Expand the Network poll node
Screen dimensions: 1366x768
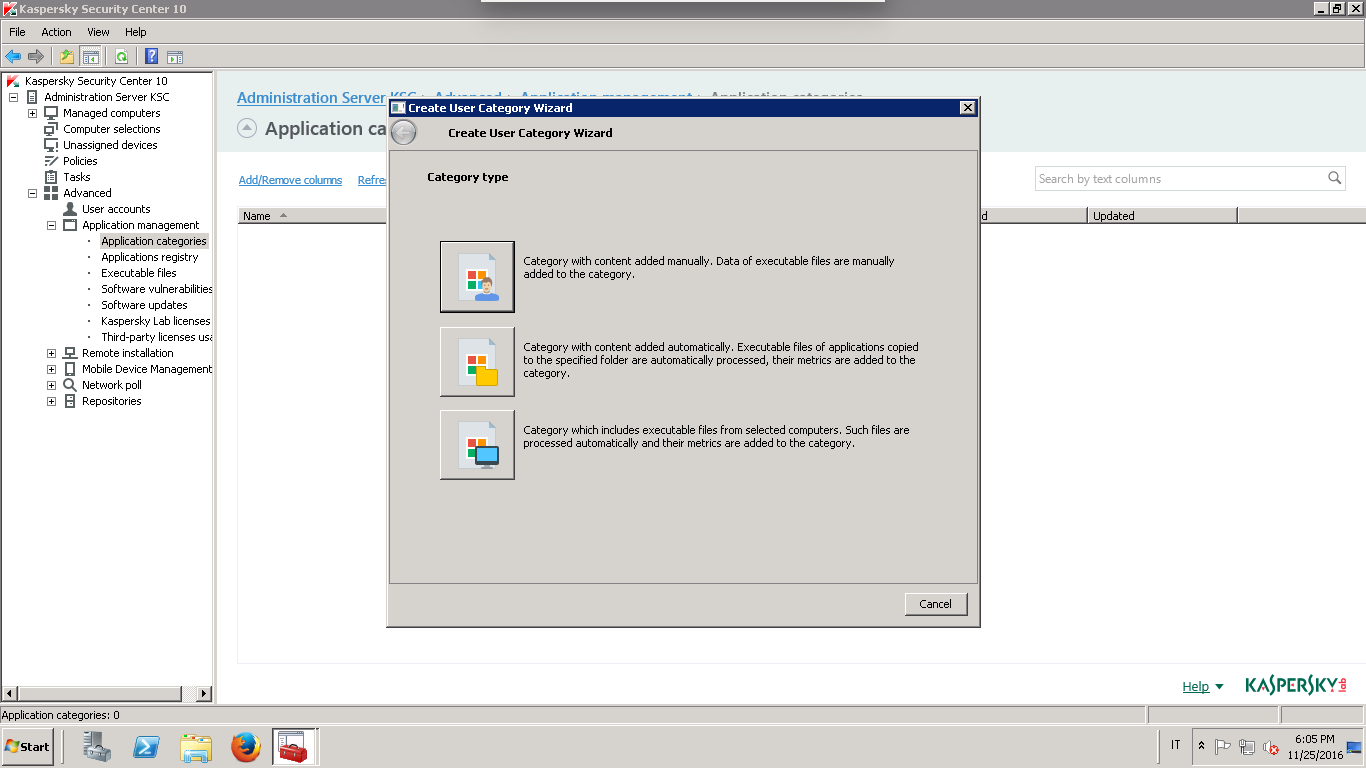52,385
